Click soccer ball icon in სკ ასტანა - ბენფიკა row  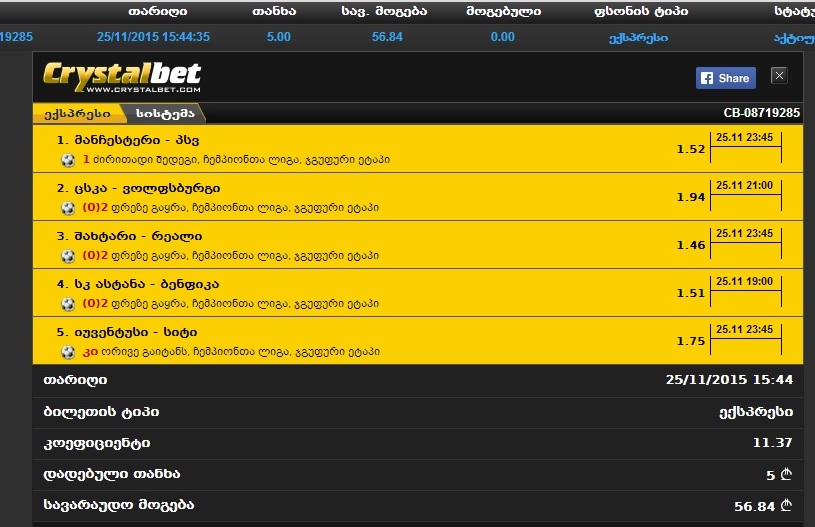point(68,304)
